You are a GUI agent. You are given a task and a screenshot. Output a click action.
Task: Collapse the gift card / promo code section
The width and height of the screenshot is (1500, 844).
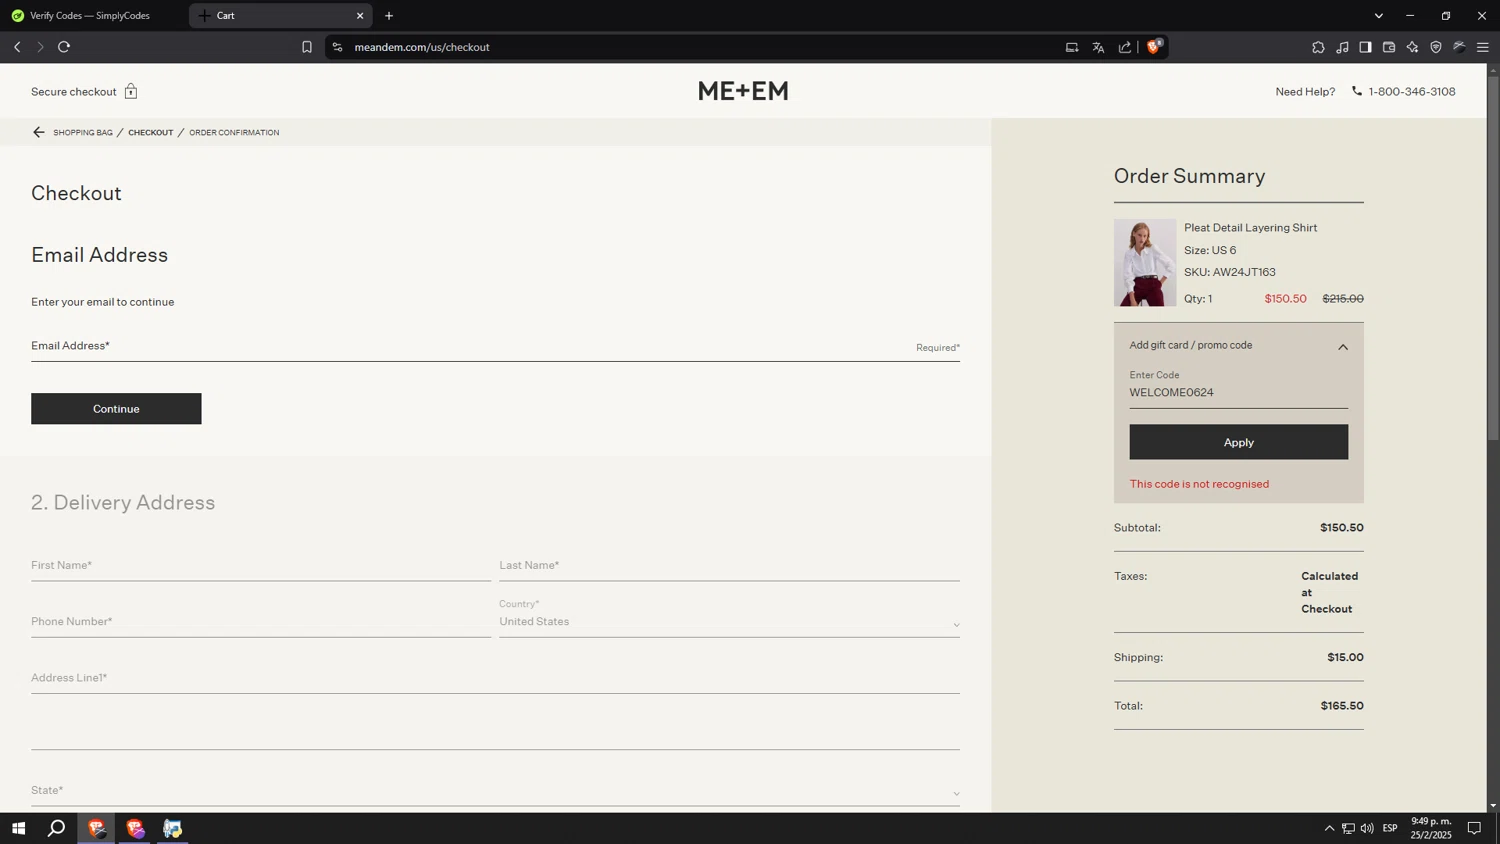click(1343, 347)
